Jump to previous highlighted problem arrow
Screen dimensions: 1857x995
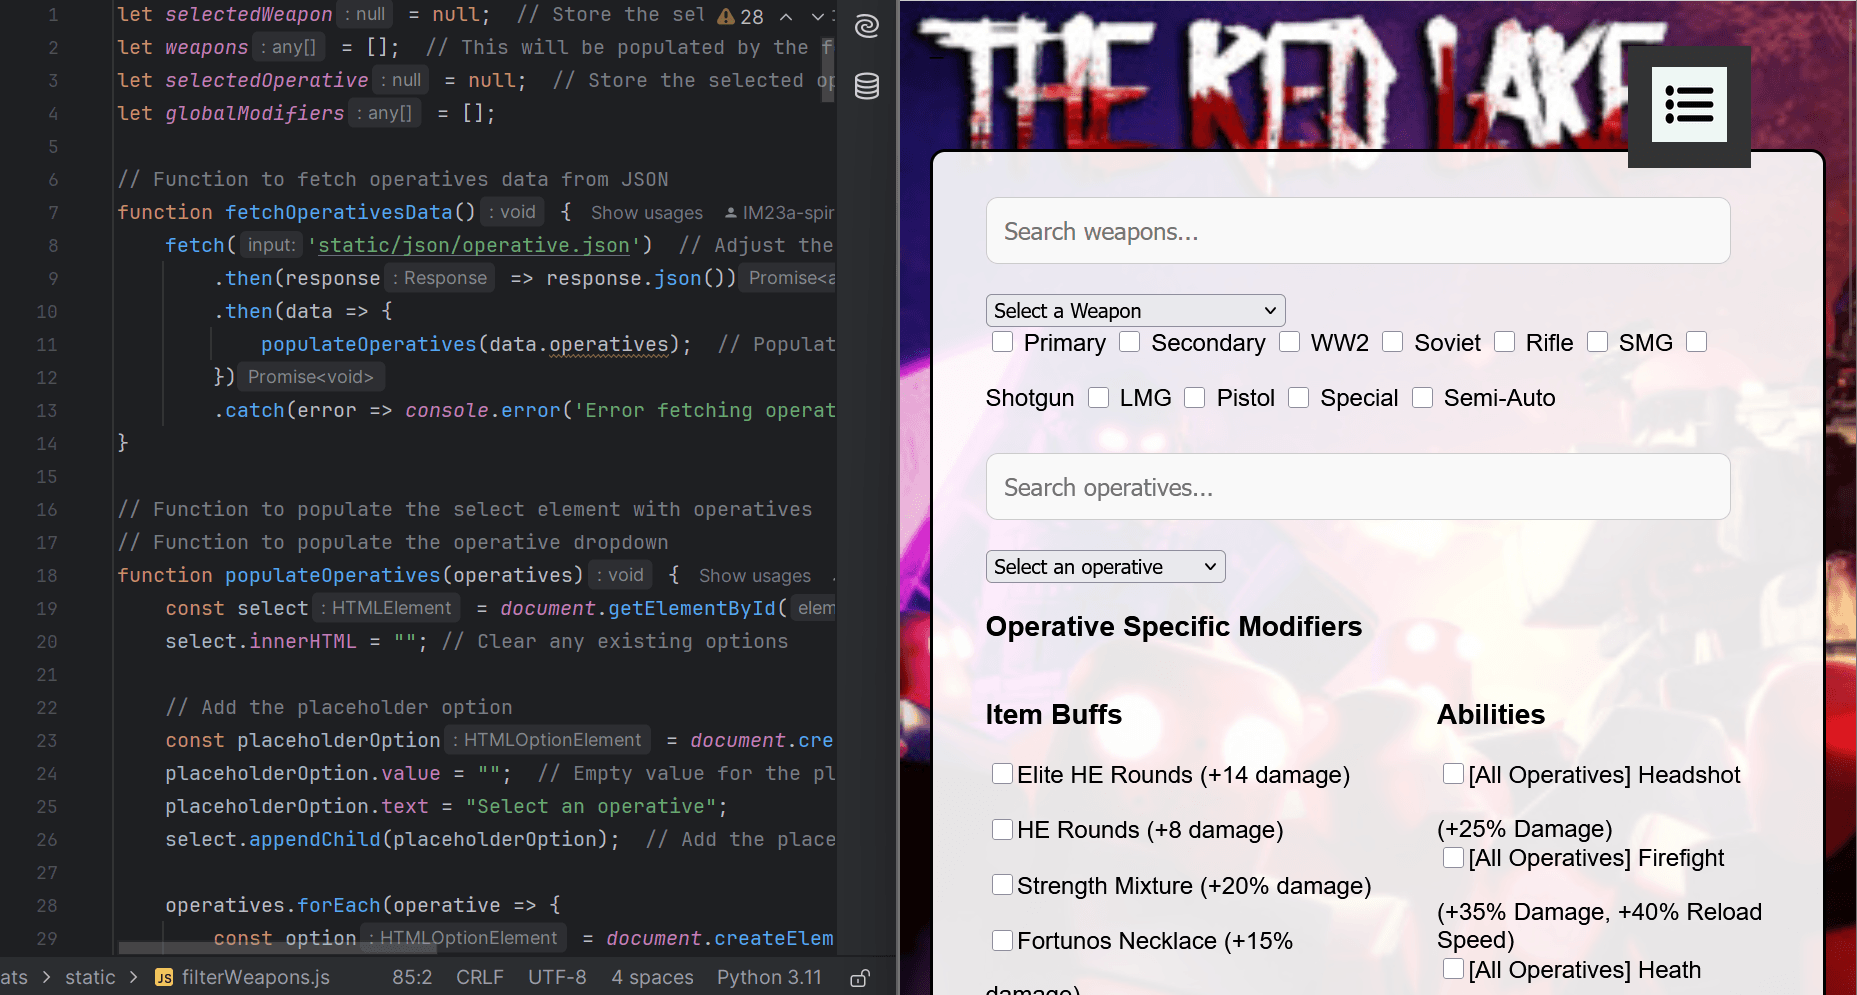(x=786, y=17)
